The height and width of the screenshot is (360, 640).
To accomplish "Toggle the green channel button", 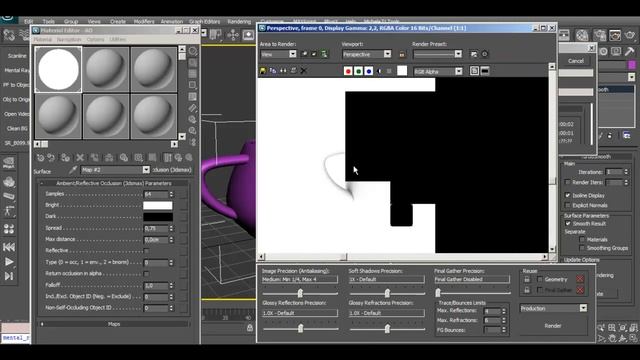I will coord(358,71).
